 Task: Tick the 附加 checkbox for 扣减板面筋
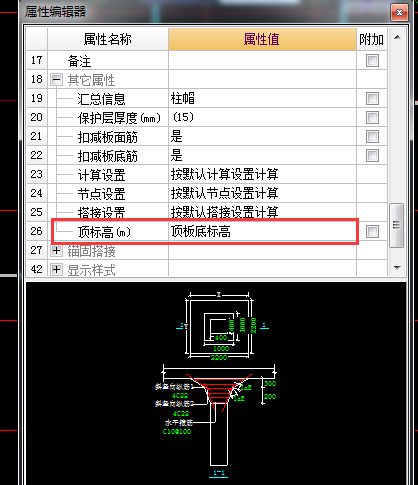[x=372, y=137]
